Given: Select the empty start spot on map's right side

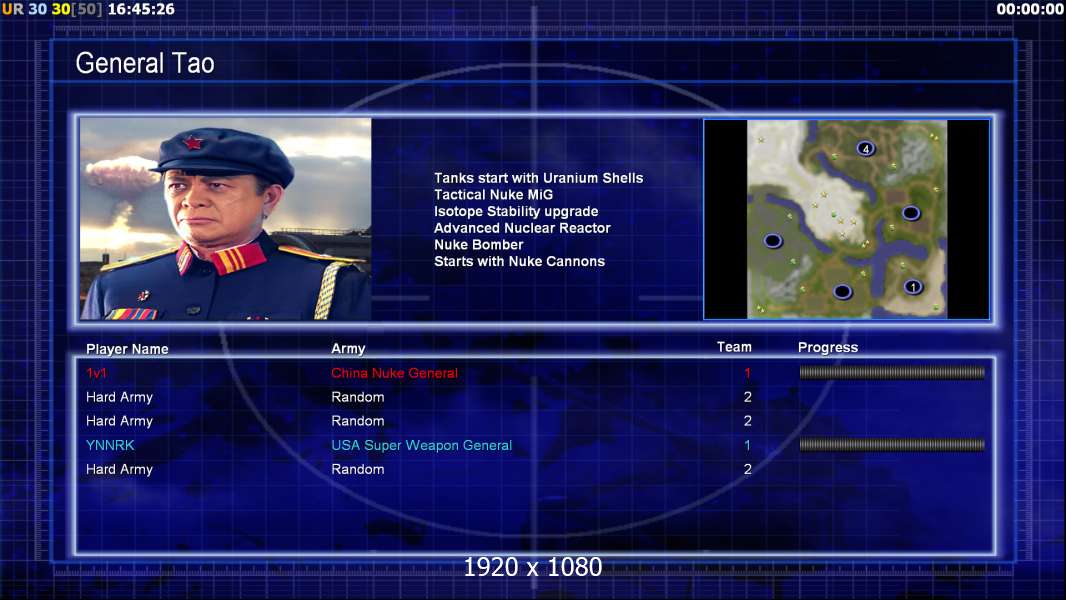Looking at the screenshot, I should [911, 213].
